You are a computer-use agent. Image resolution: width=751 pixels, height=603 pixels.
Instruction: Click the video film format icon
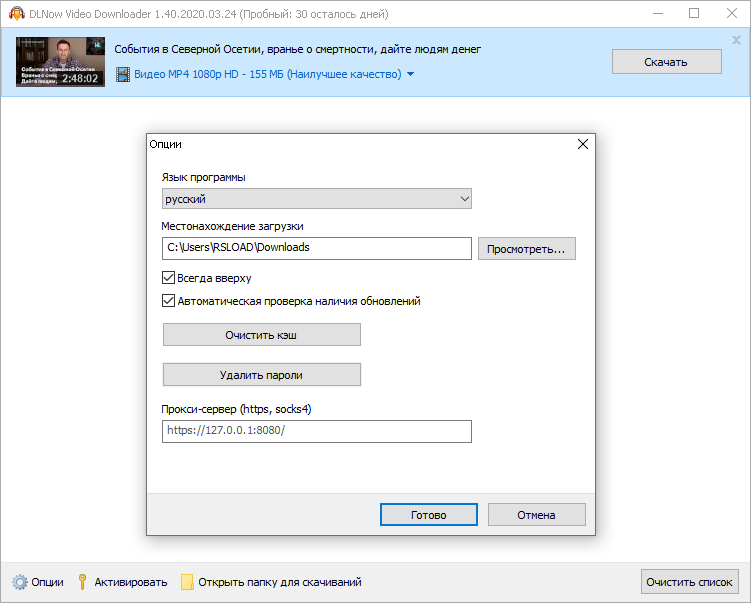pos(123,74)
